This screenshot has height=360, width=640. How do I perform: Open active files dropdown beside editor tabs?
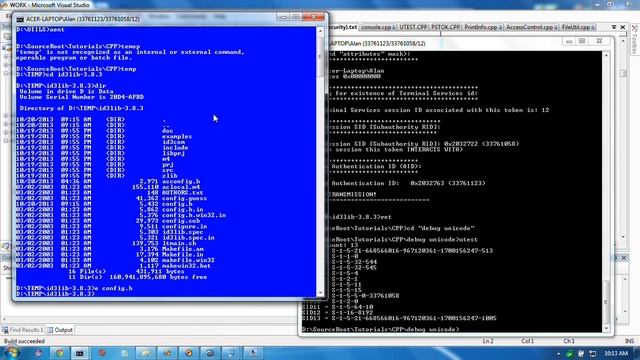point(613,27)
